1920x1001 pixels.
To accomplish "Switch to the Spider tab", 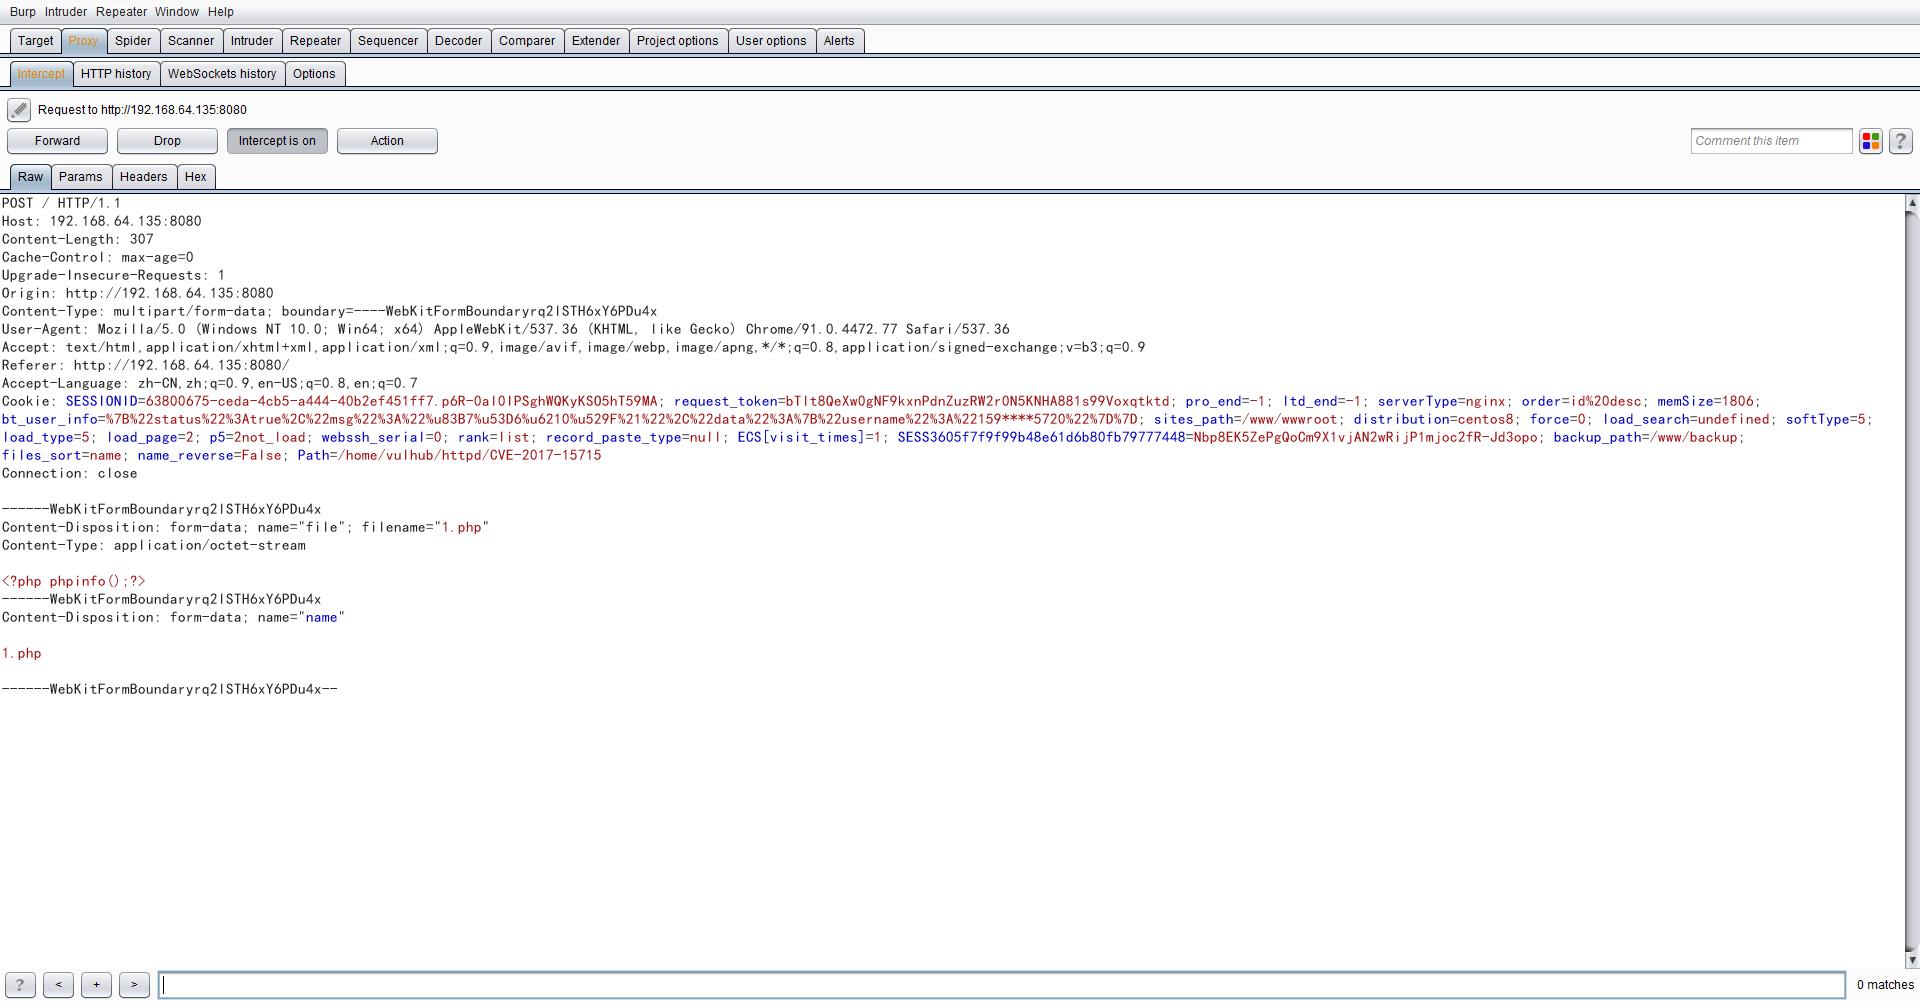I will [x=133, y=41].
